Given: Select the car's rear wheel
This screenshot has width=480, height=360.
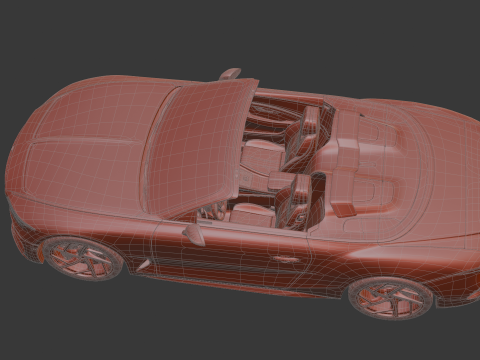Looking at the screenshot, I should [391, 298].
